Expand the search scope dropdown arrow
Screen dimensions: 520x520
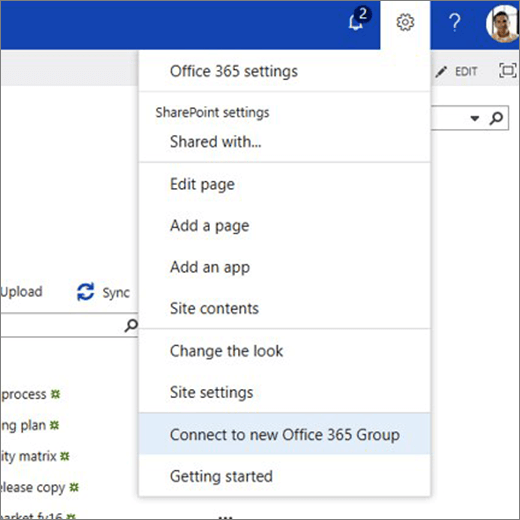pos(475,118)
